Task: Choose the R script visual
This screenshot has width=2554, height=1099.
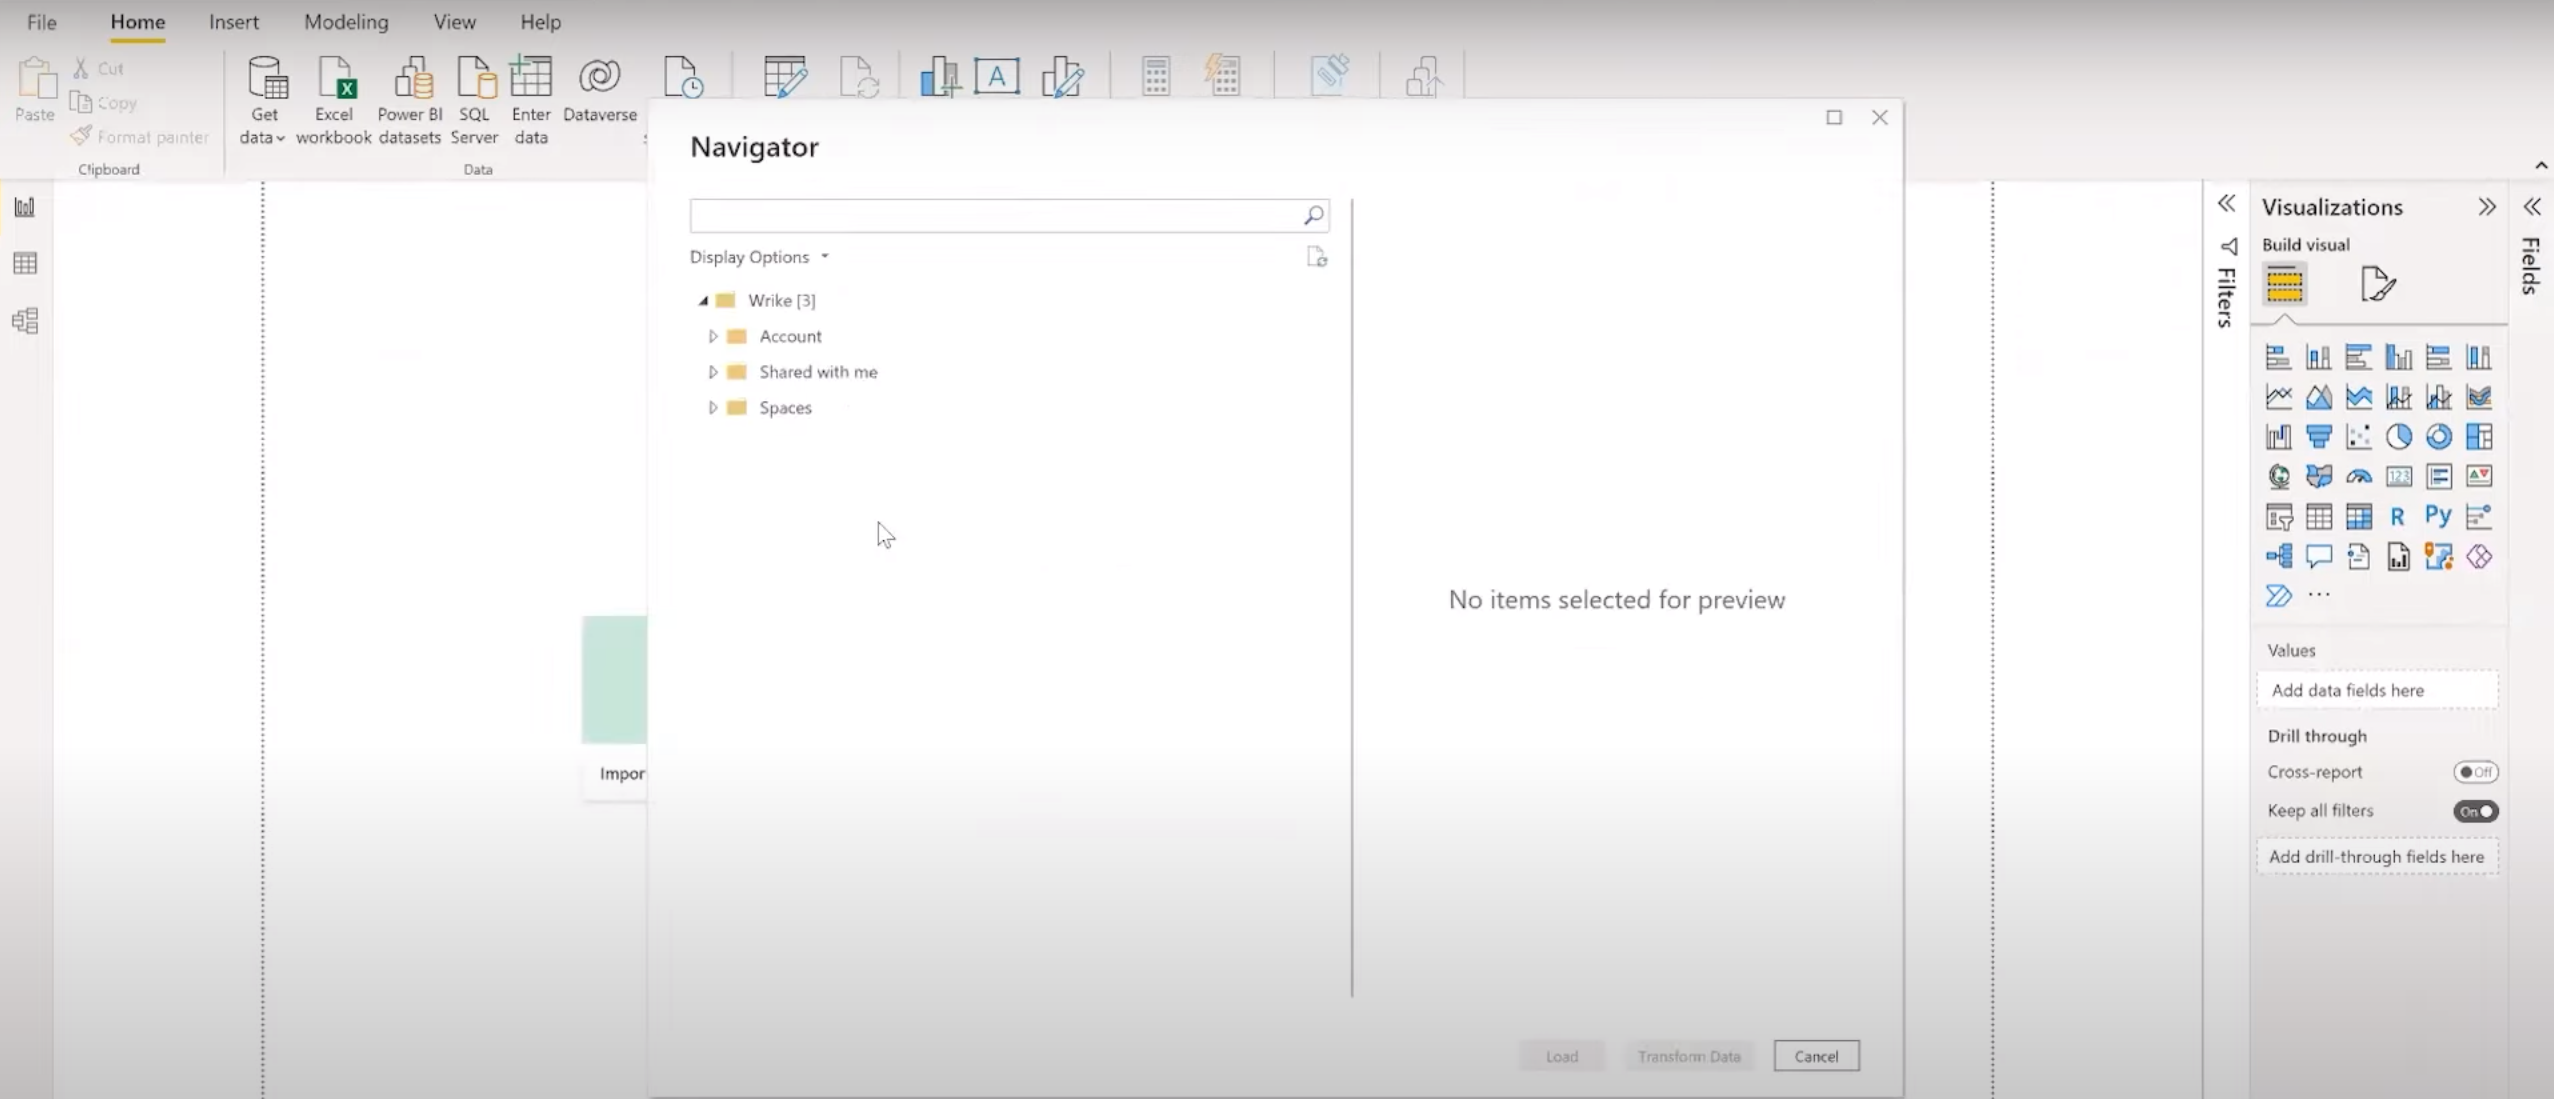Action: (x=2397, y=516)
